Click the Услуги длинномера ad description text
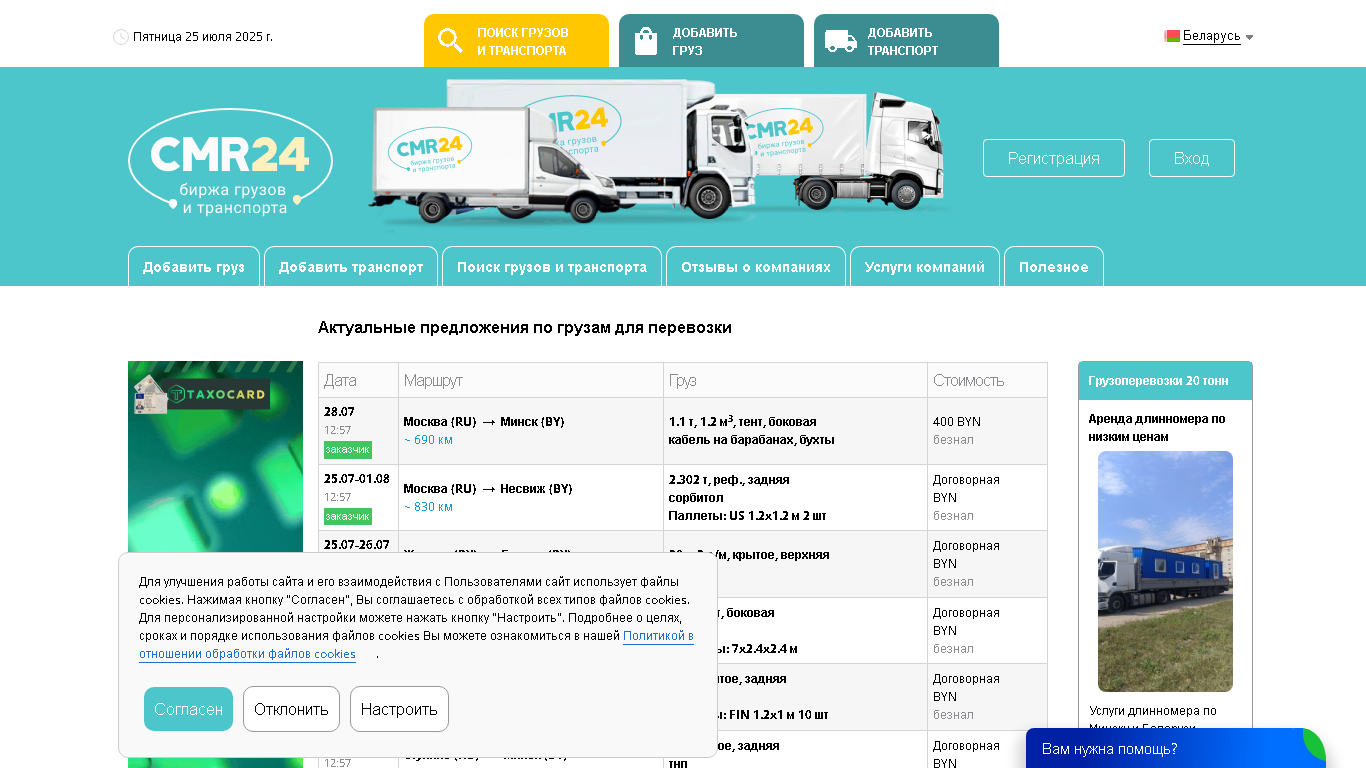The height and width of the screenshot is (768, 1366). [x=1153, y=719]
